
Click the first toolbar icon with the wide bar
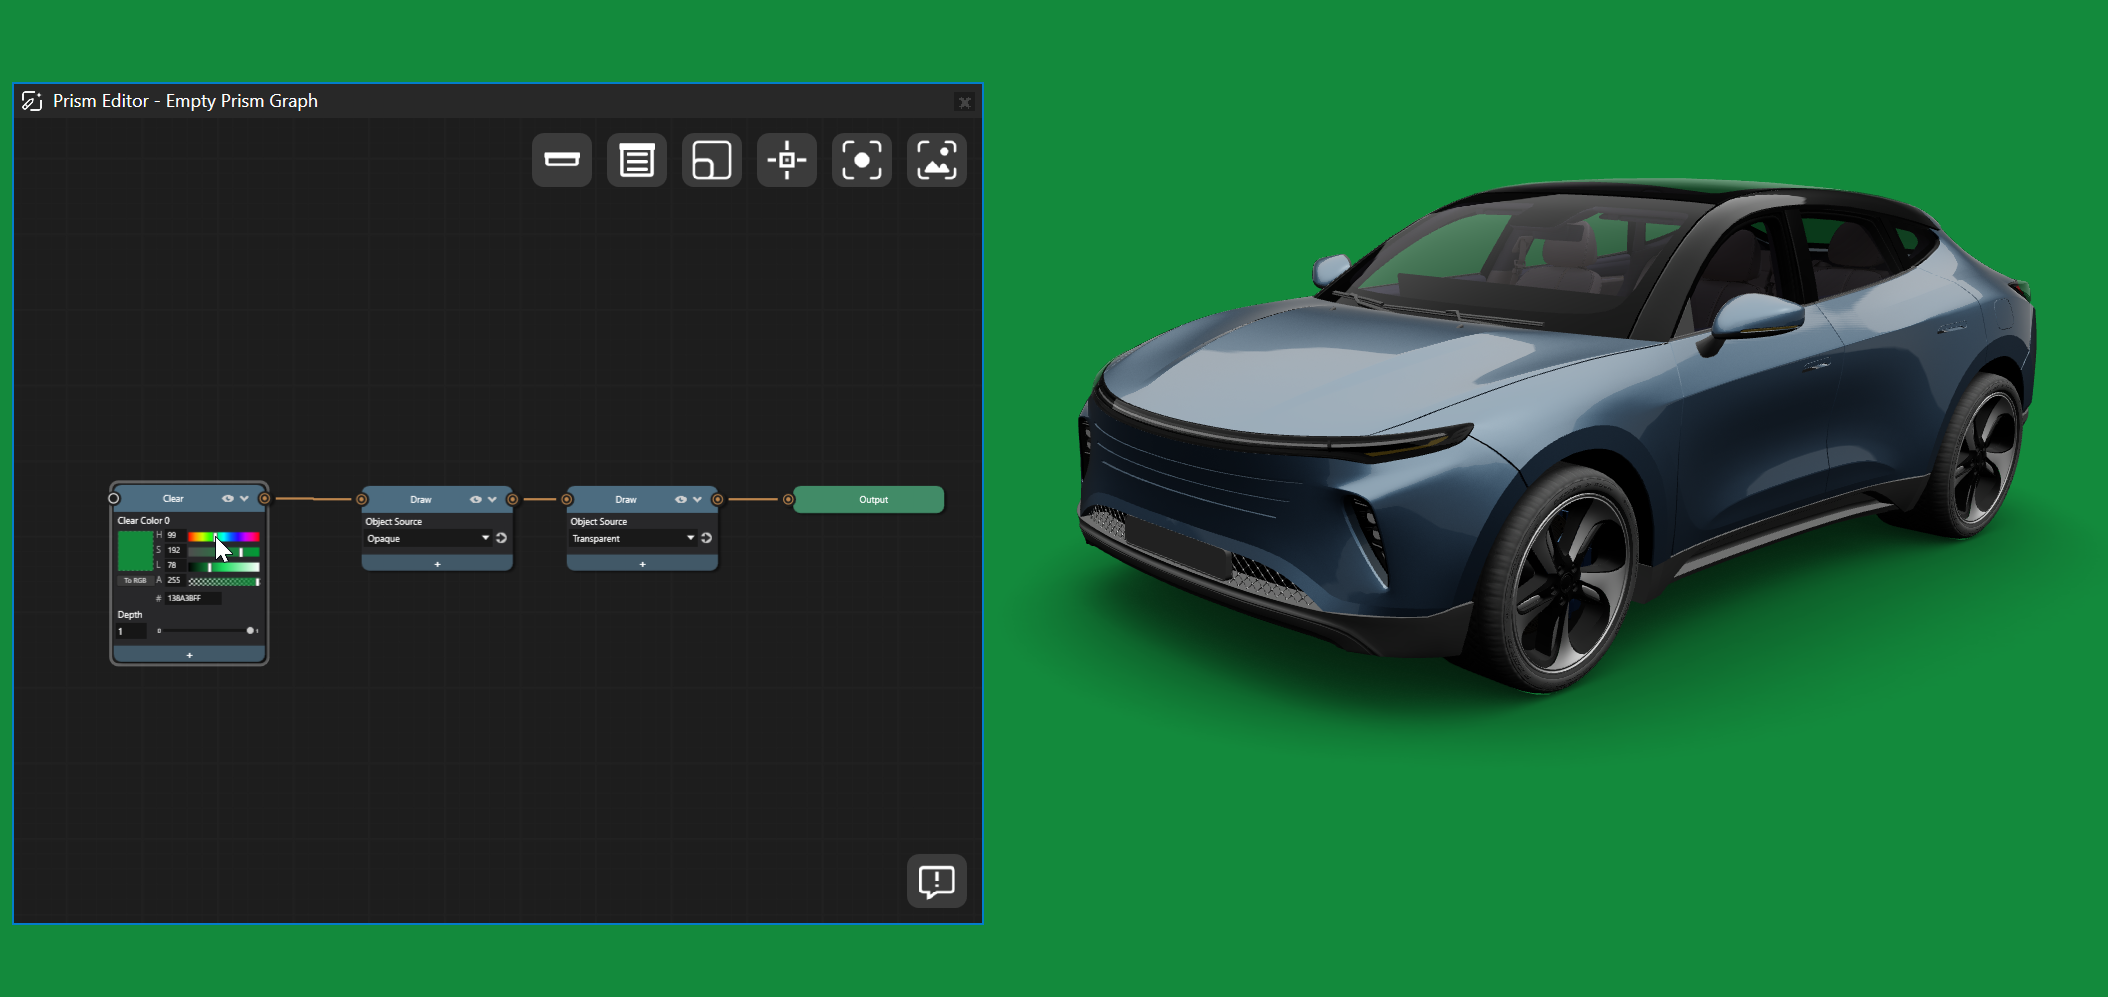point(562,160)
